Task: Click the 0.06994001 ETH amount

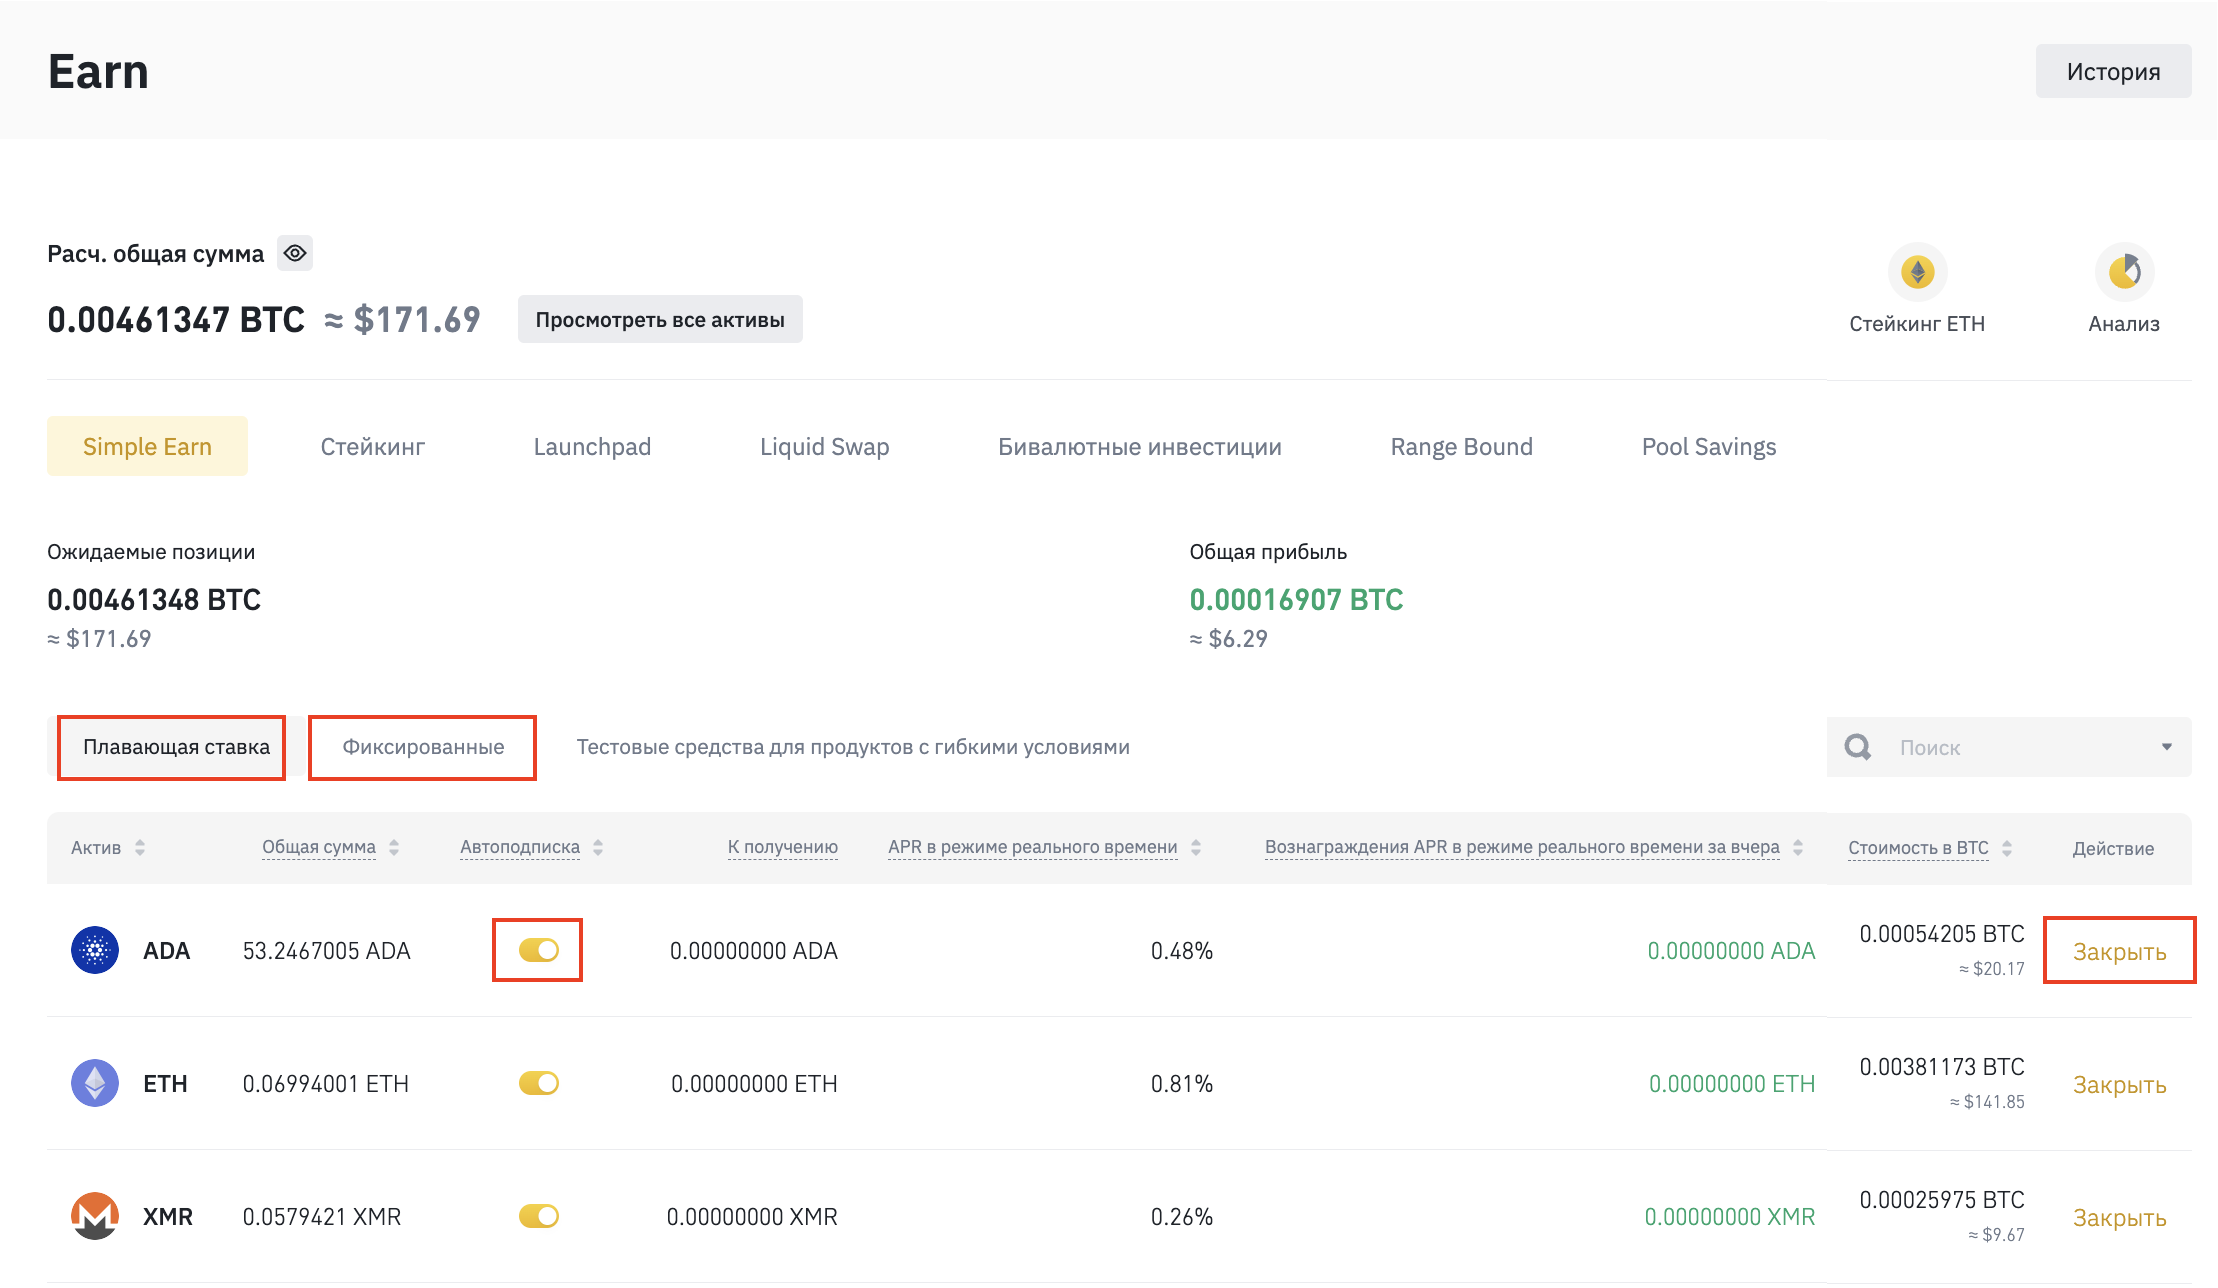Action: coord(326,1083)
